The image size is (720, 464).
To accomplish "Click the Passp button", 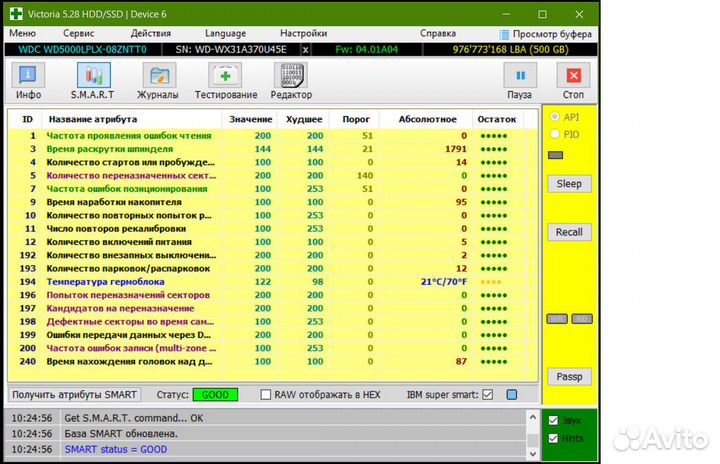I will (569, 377).
